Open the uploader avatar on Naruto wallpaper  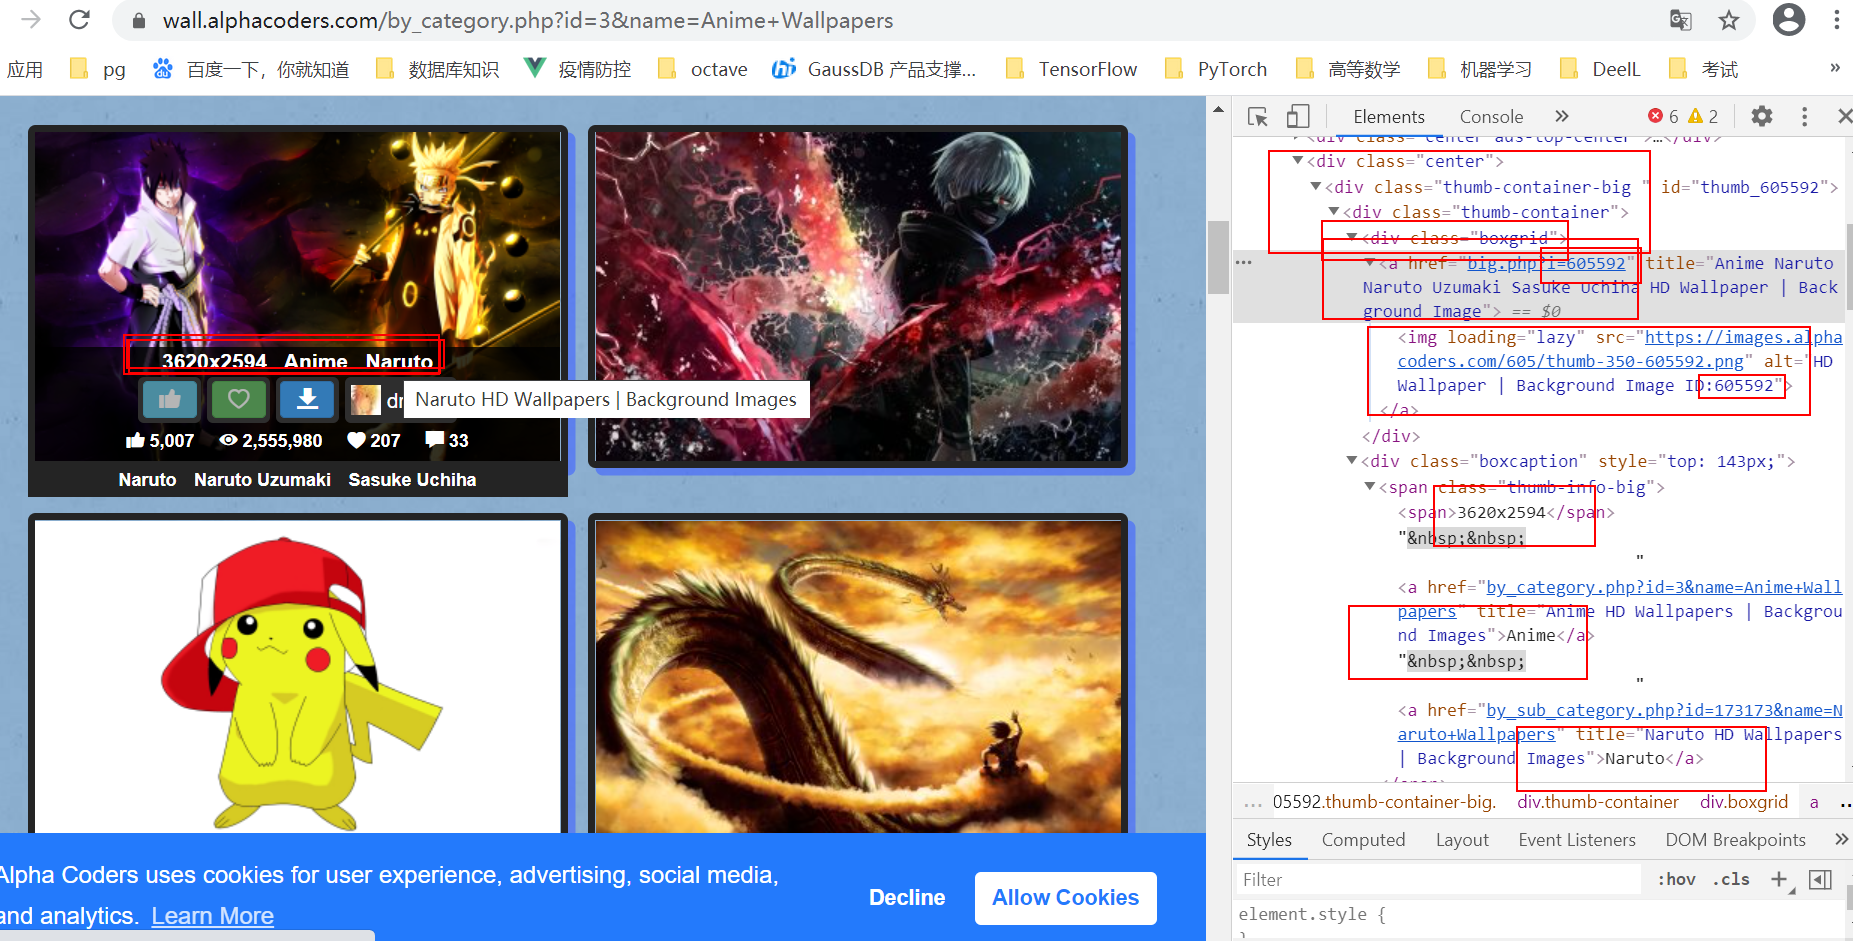365,400
